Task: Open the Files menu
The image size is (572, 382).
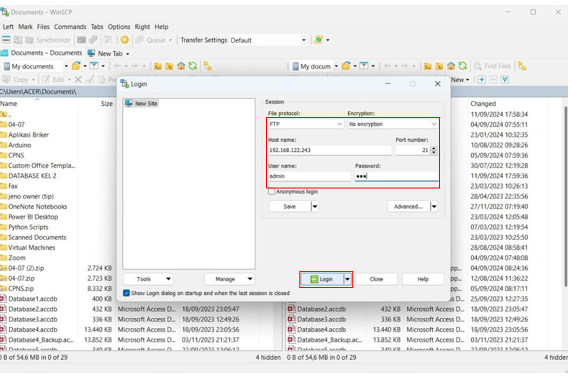Action: tap(43, 27)
